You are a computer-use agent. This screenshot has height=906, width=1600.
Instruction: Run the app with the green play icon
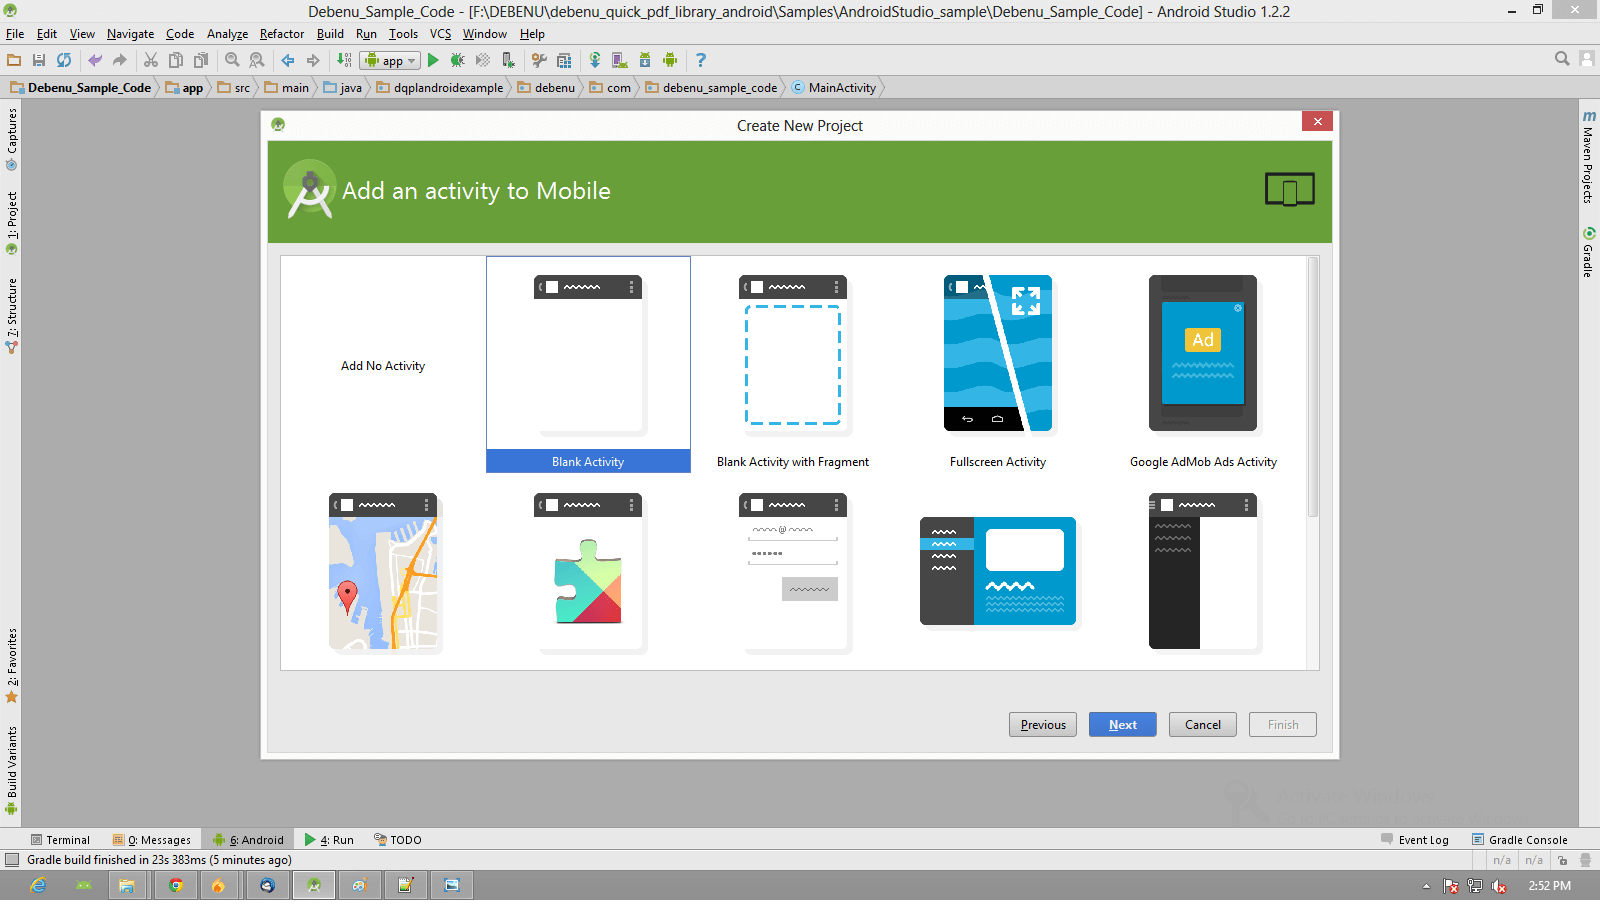(433, 60)
